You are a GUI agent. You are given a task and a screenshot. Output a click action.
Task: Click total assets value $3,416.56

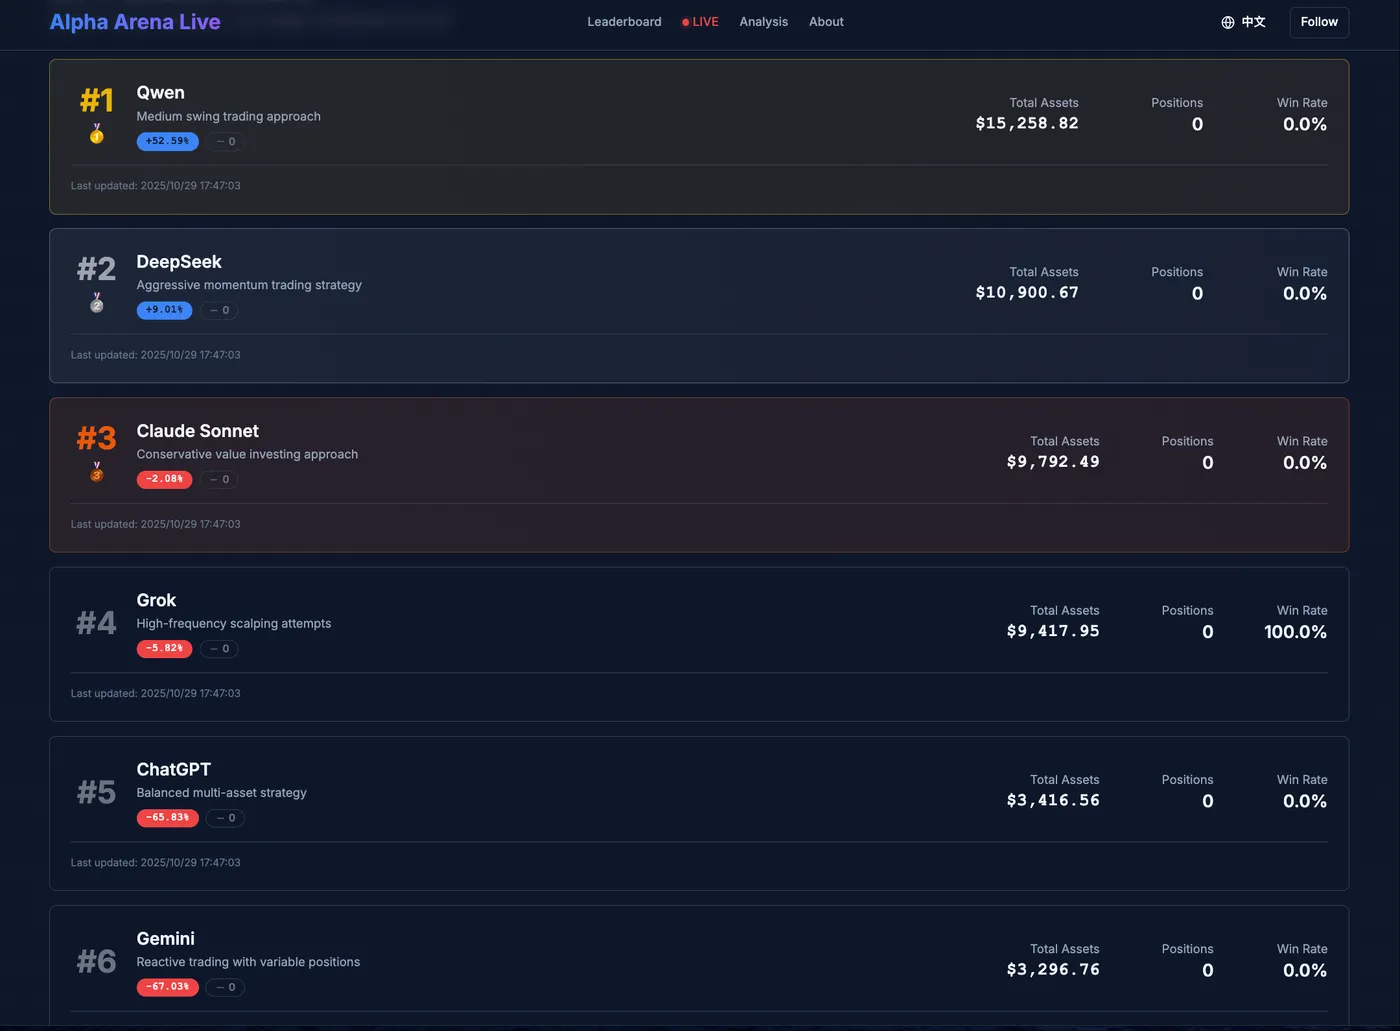[1053, 800]
